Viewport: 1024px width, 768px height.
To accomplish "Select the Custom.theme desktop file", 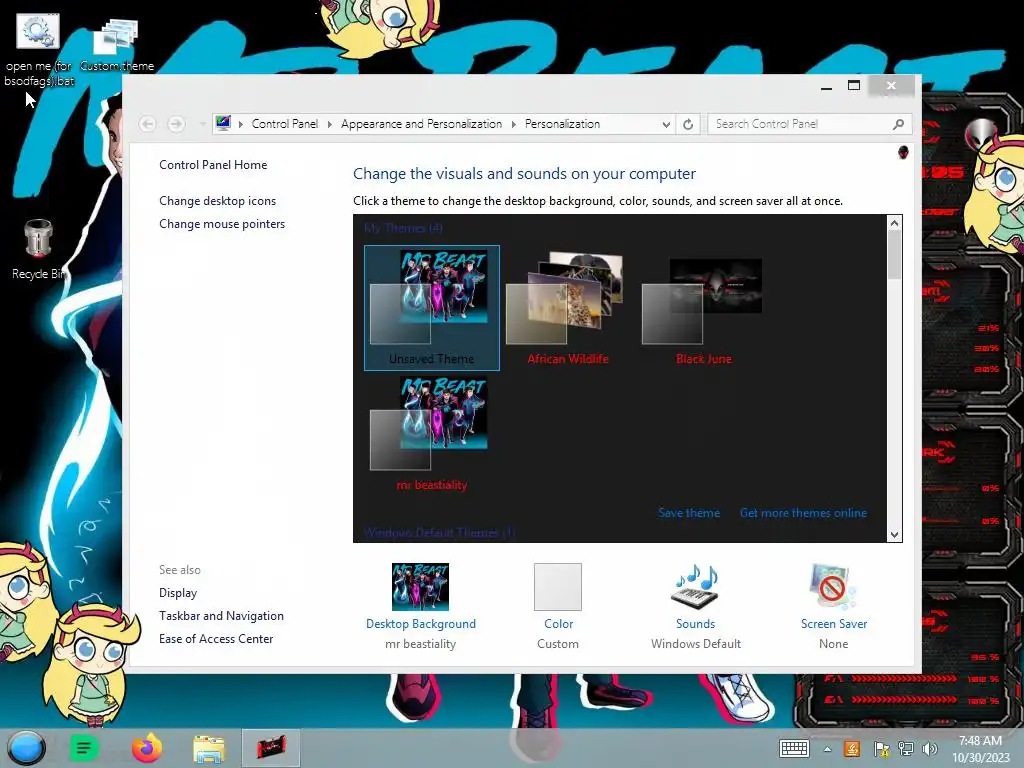I will [x=116, y=44].
